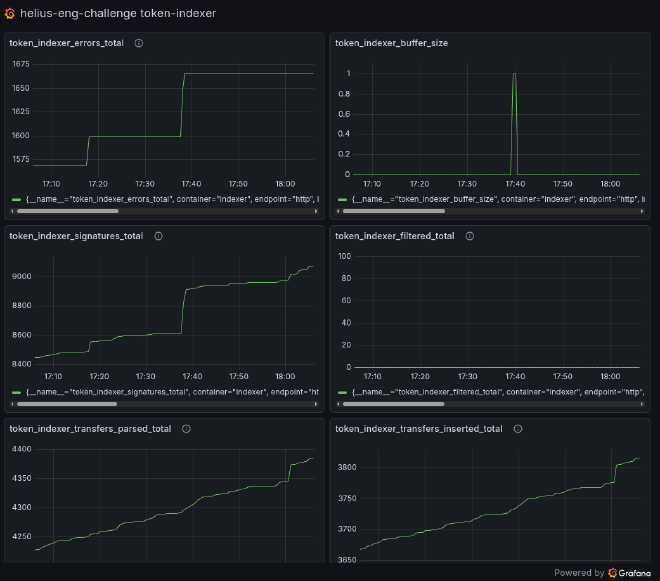Open the token_indexer_signatures_total panel title menu
The width and height of the screenshot is (660, 581).
pos(76,236)
